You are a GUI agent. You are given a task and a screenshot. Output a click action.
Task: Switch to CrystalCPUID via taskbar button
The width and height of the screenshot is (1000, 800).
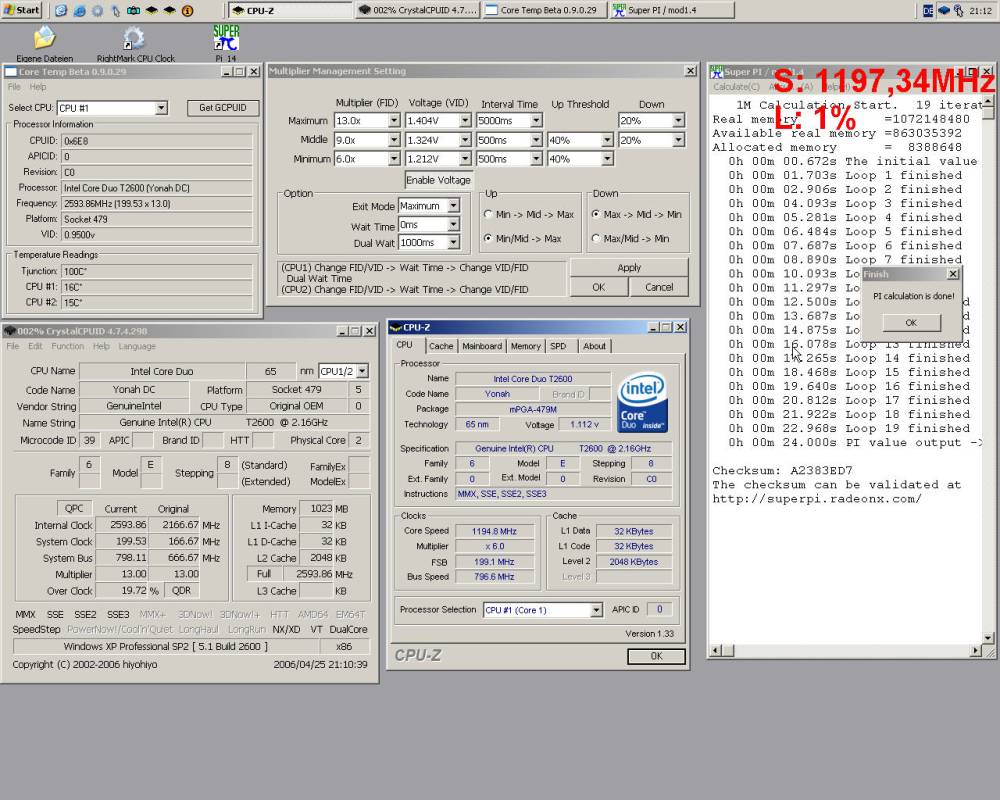click(418, 10)
